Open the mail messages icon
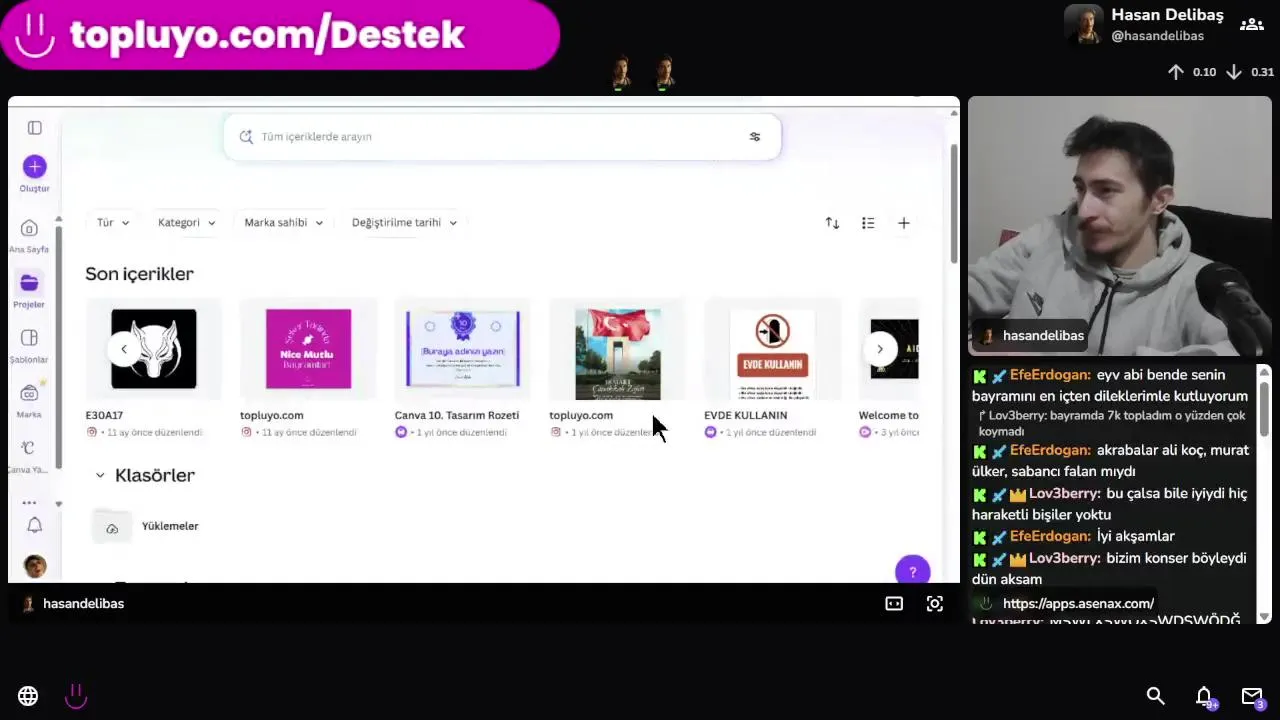This screenshot has width=1280, height=720. coord(1252,696)
